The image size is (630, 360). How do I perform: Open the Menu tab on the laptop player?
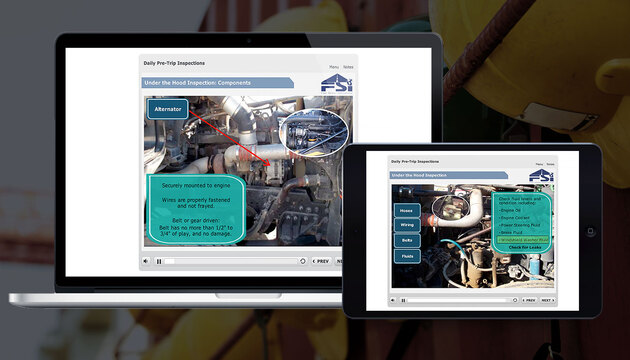334,67
